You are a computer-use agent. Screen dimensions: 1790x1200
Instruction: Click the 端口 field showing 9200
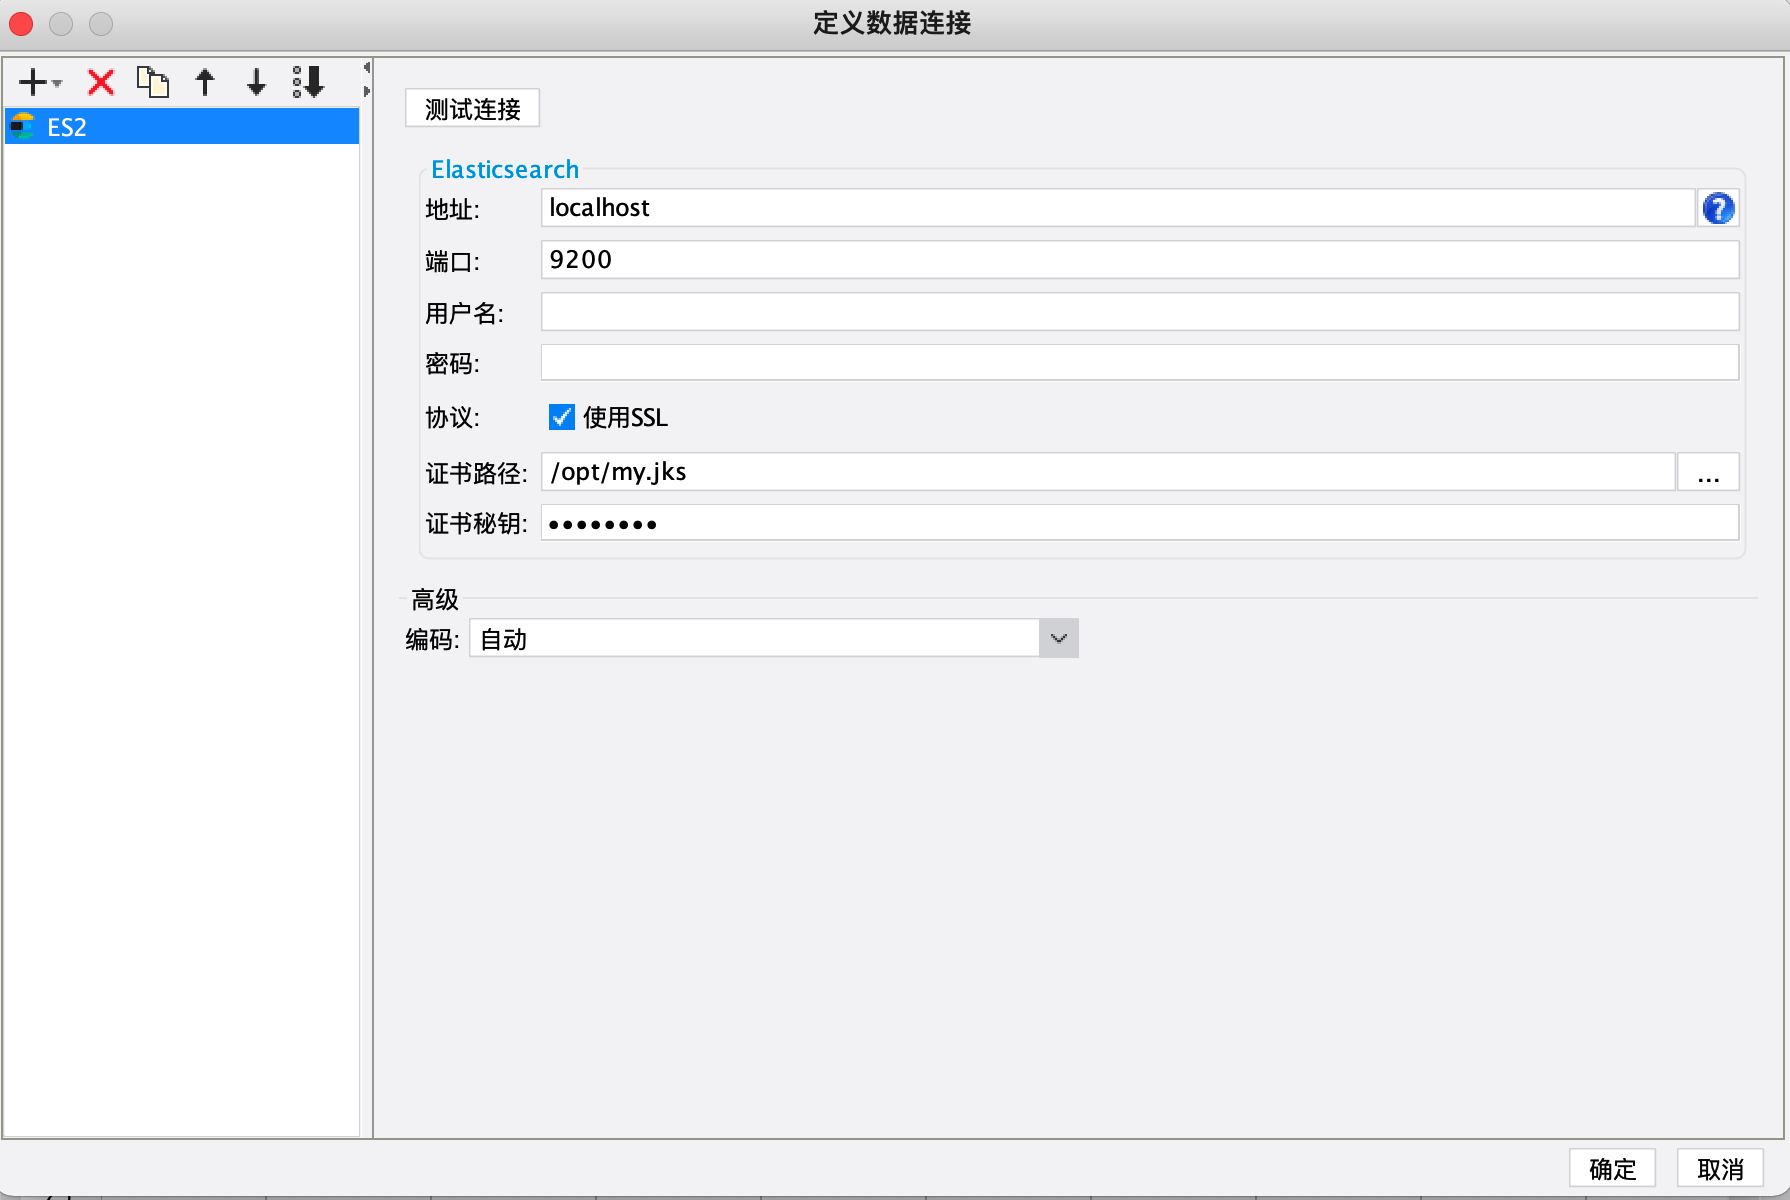coord(1140,260)
